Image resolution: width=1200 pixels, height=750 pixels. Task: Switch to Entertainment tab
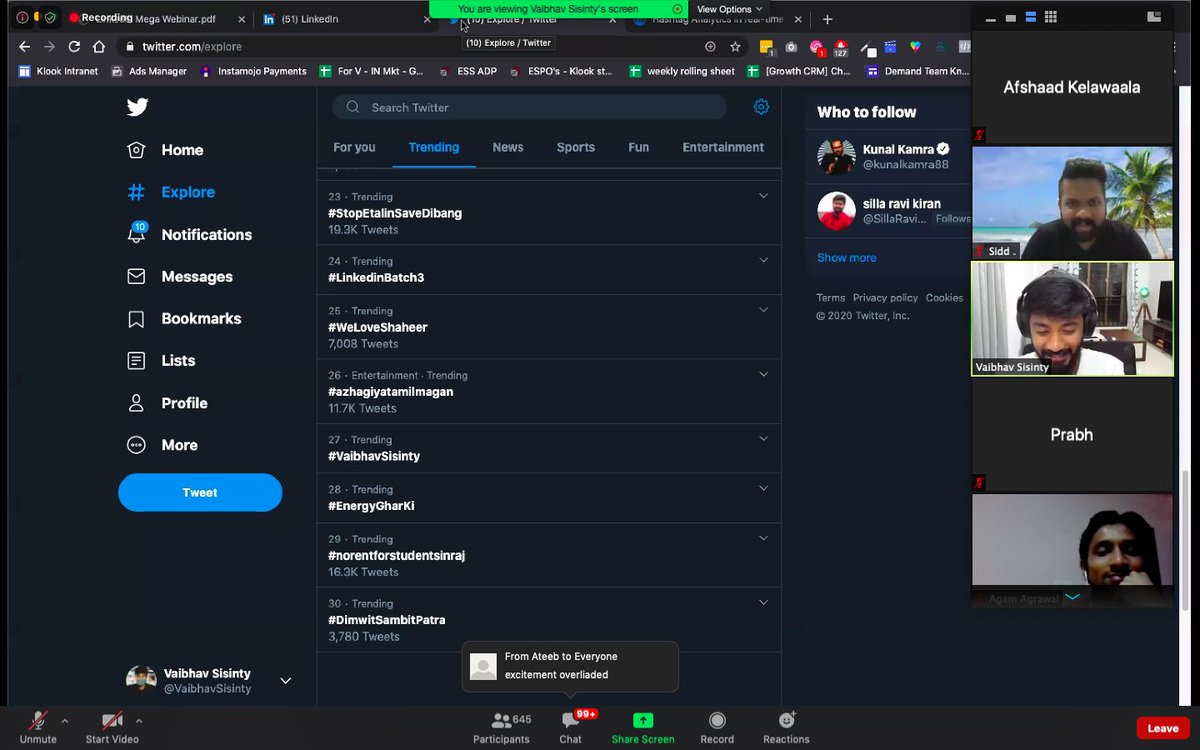point(723,147)
